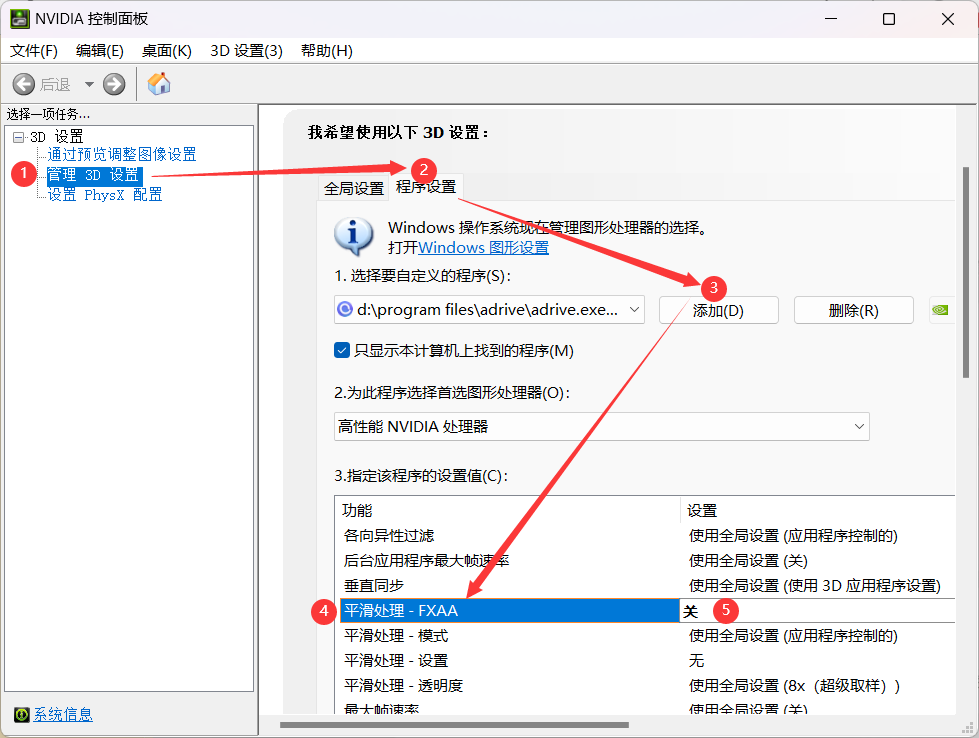Click the system info icon at bottom left
This screenshot has height=738, width=979.
click(x=22, y=714)
